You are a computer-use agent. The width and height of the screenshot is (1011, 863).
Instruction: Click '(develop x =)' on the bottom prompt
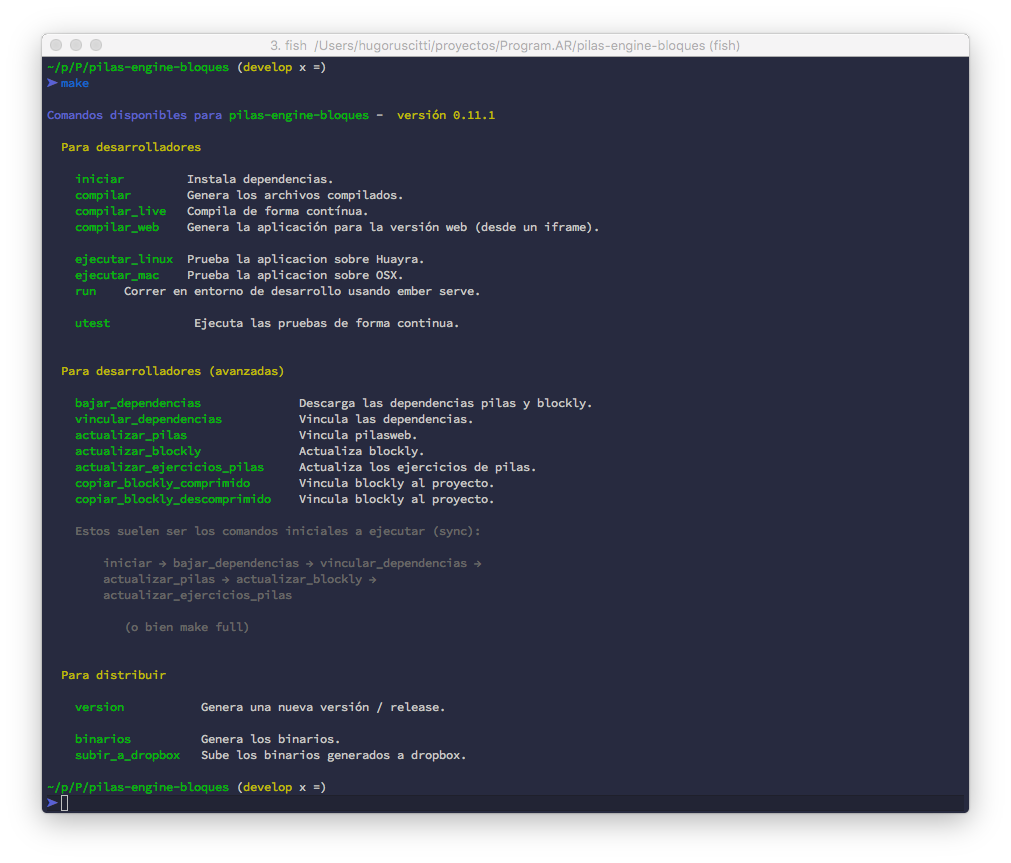pyautogui.click(x=281, y=788)
